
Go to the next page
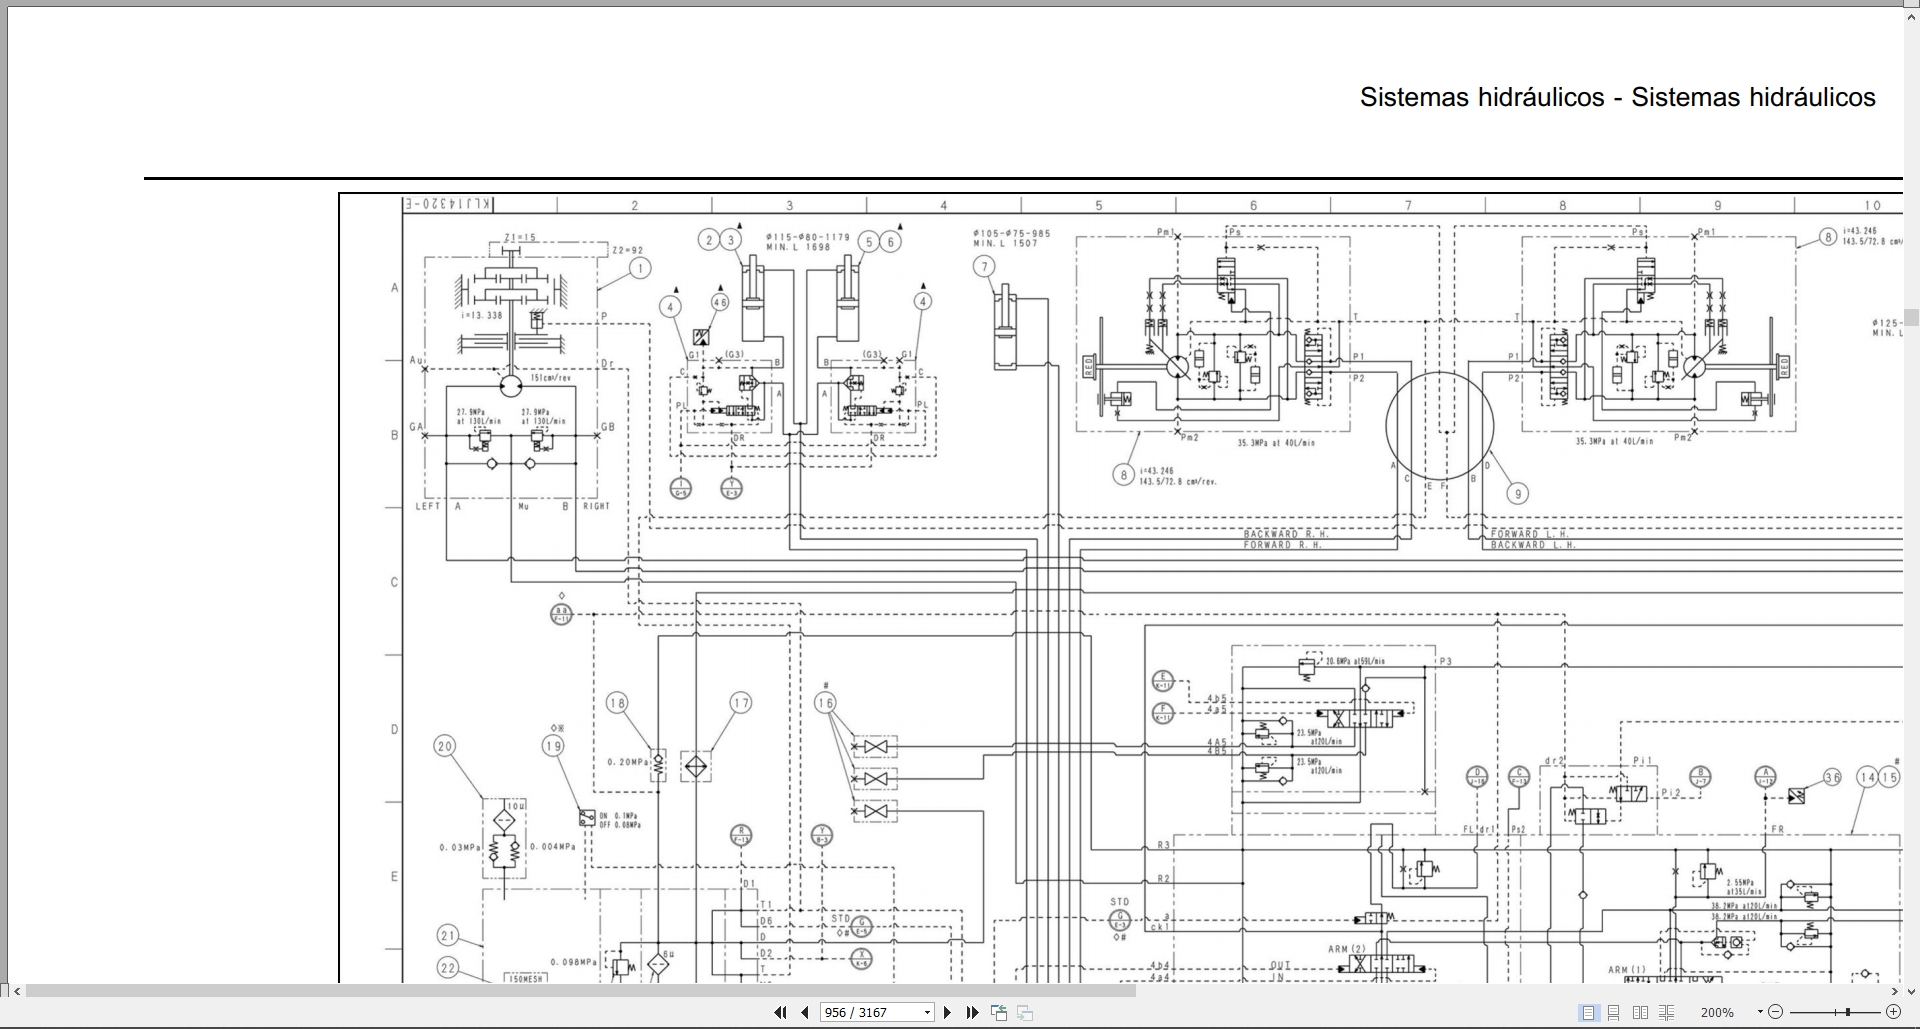click(x=947, y=1013)
